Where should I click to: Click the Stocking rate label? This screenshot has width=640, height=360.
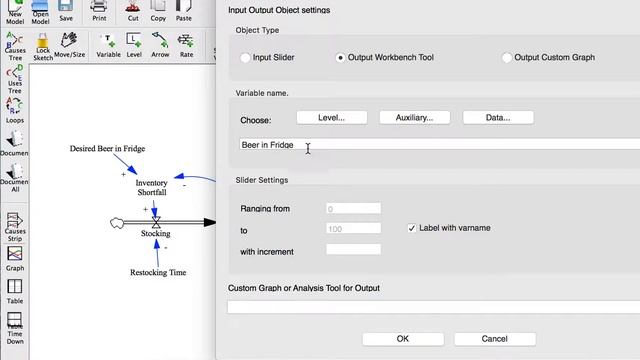click(156, 233)
